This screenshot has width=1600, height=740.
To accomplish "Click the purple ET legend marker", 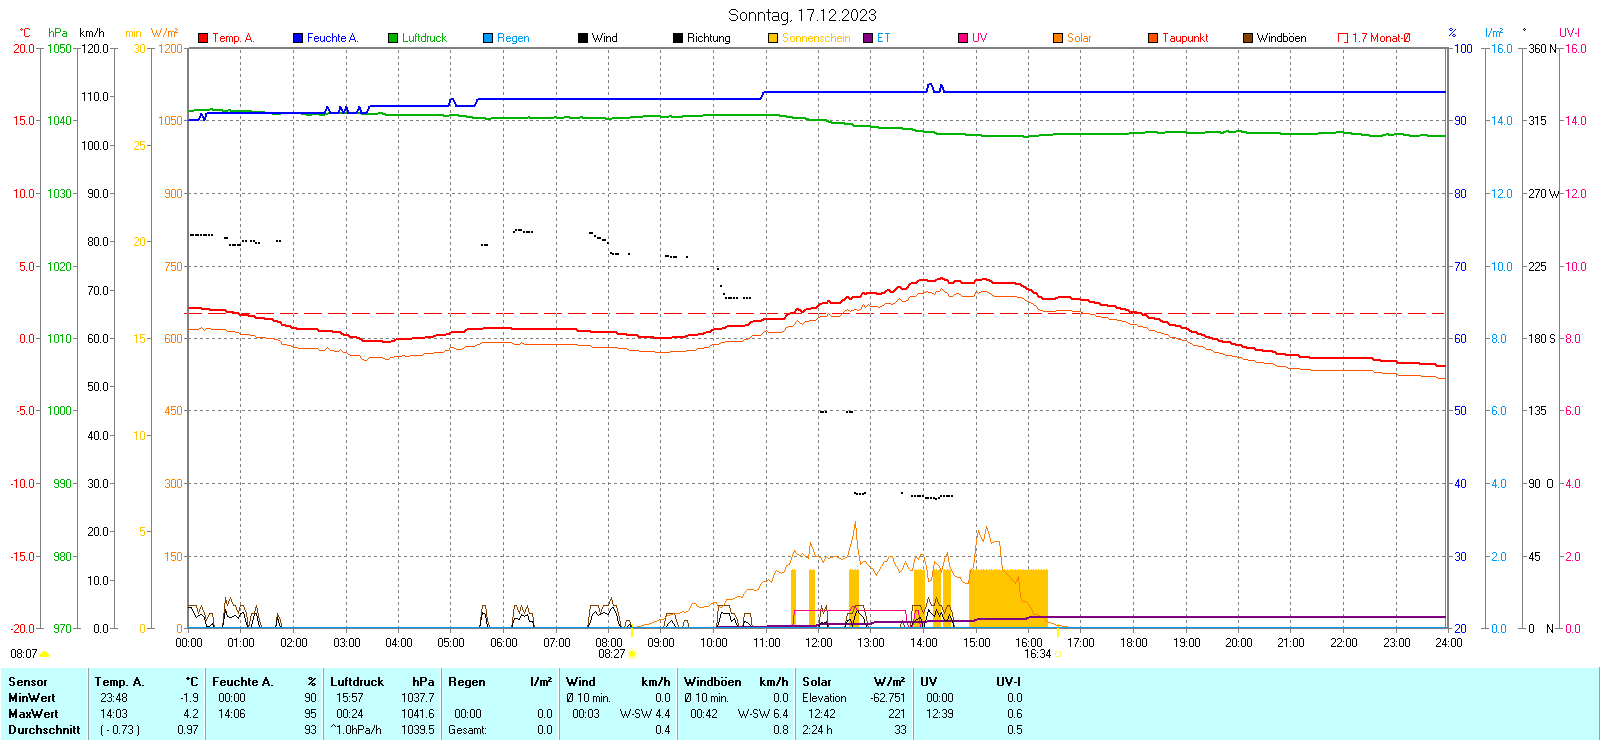I will tap(868, 38).
